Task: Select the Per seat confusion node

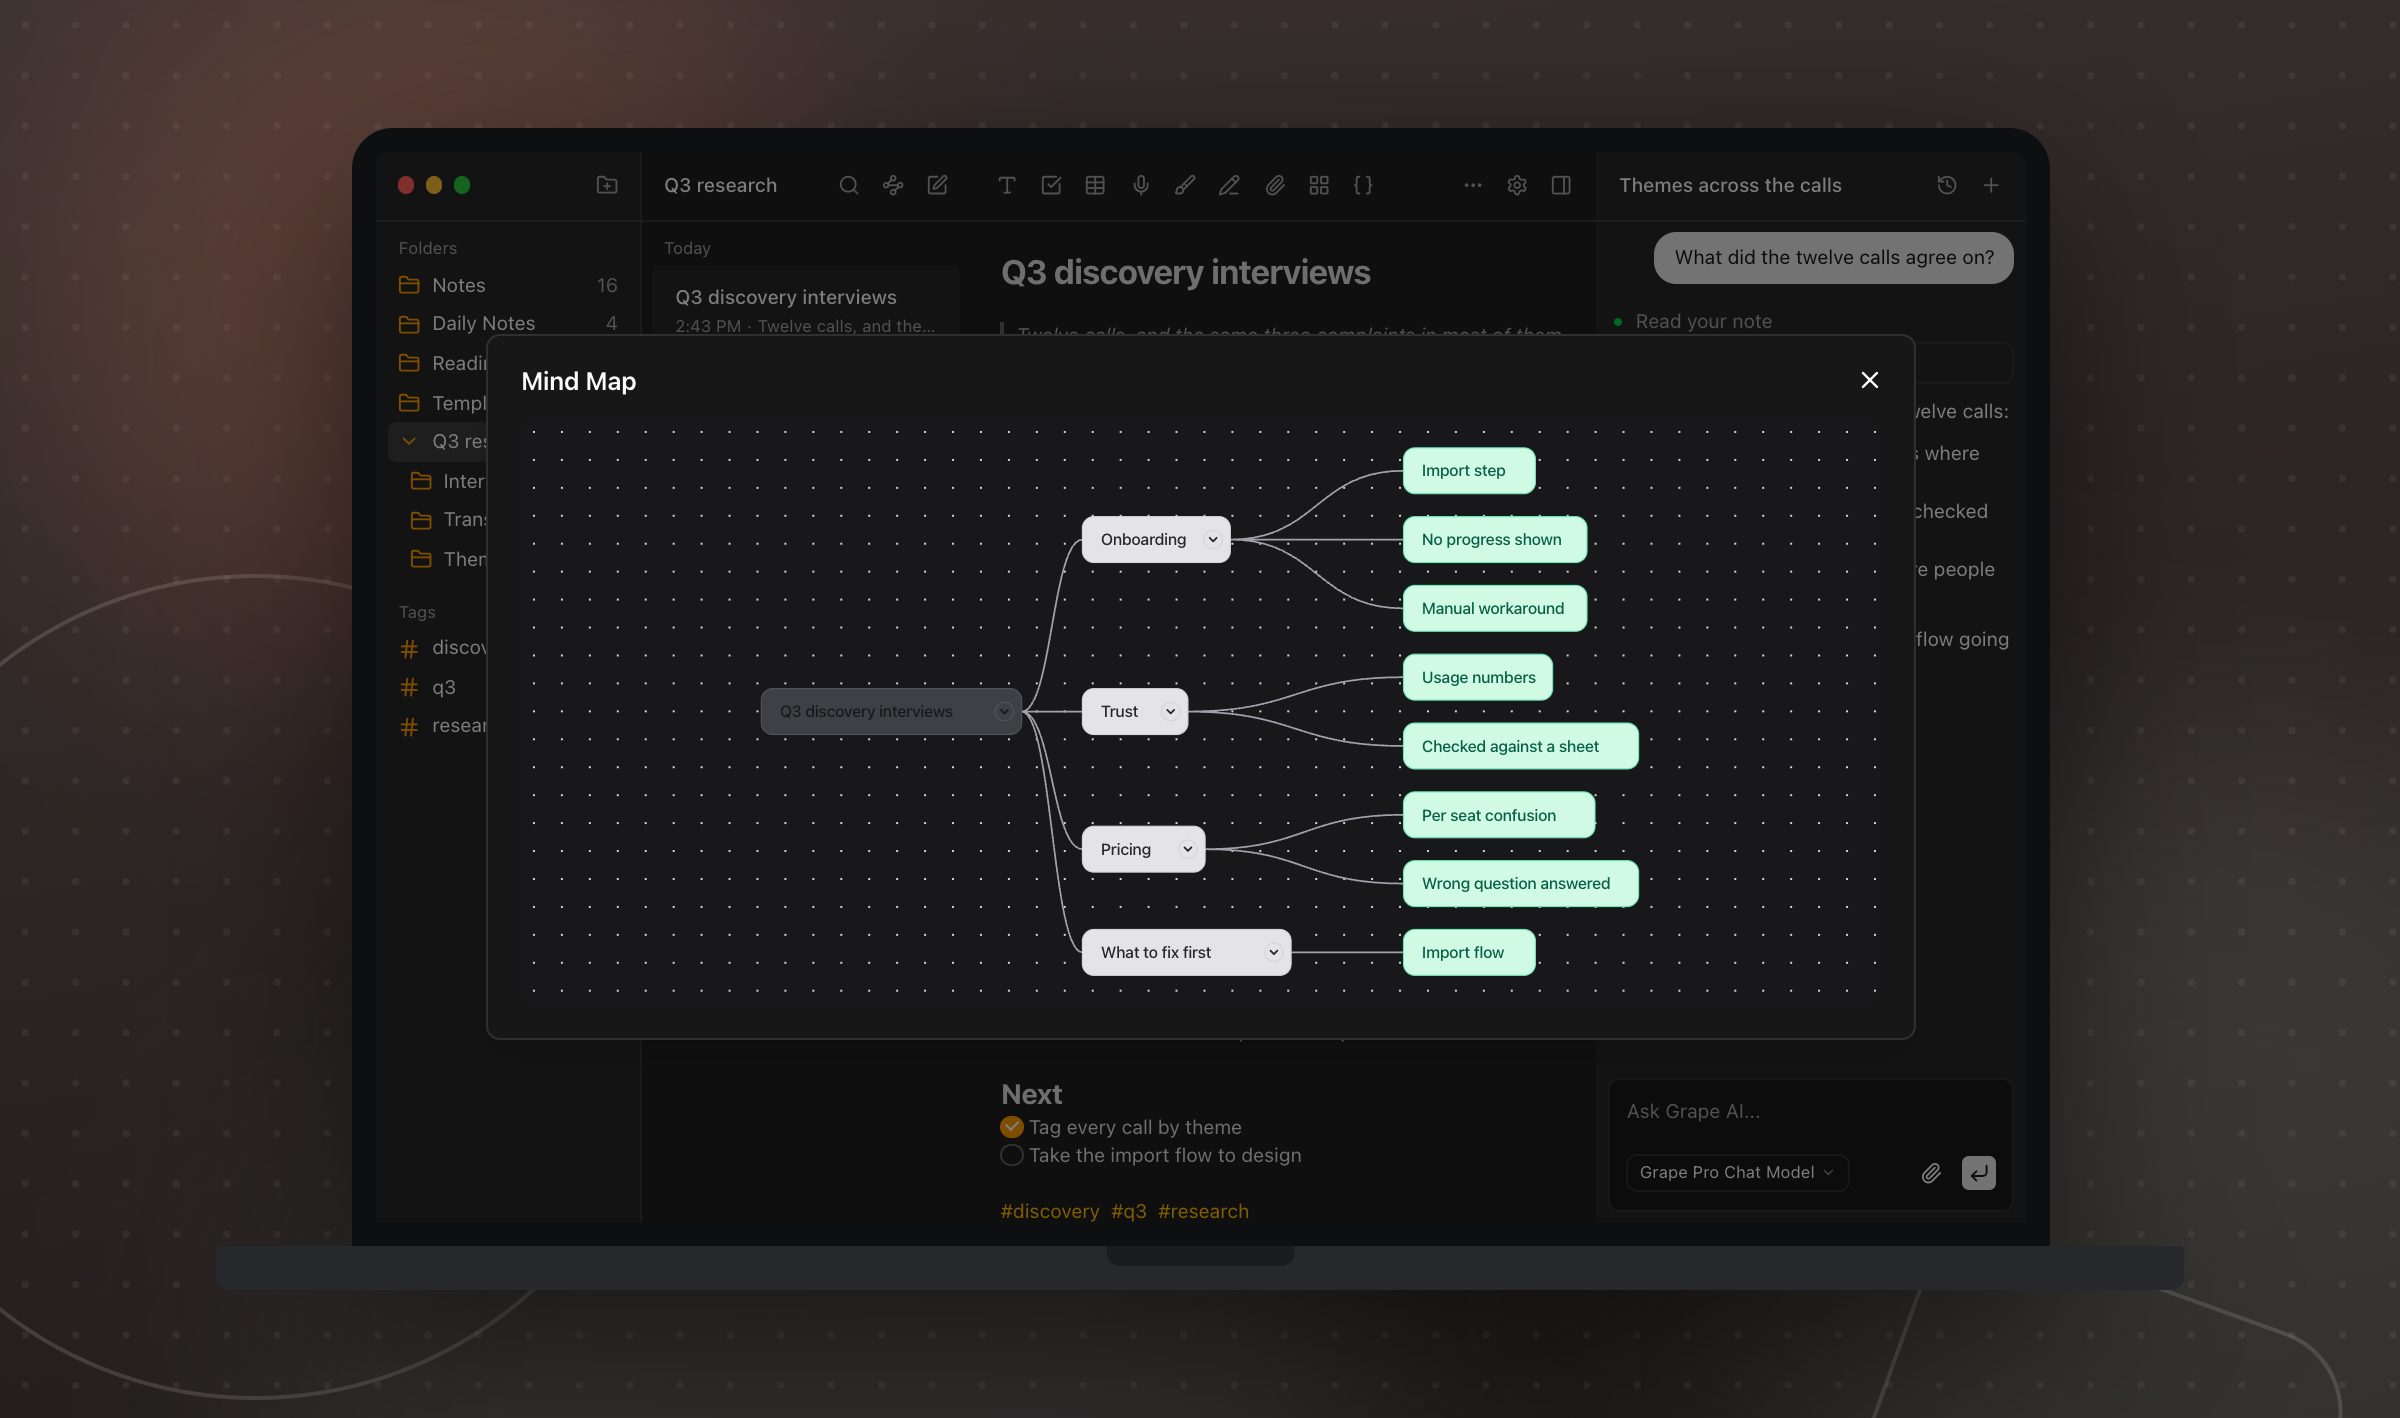Action: tap(1498, 816)
